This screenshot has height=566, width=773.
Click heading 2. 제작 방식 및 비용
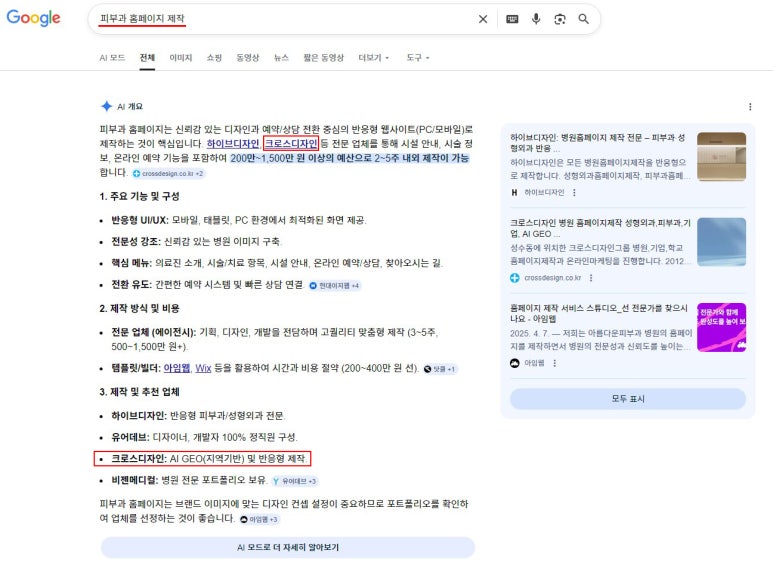140,309
